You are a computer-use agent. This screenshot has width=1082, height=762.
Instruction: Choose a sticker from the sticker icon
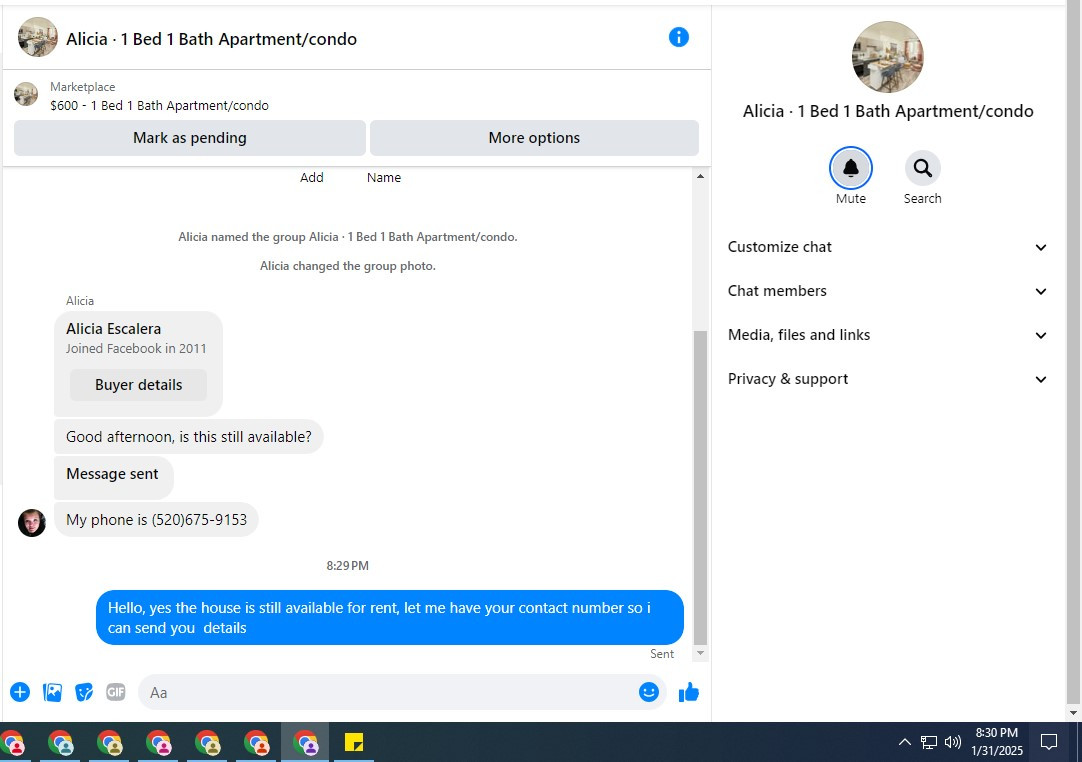click(x=84, y=692)
